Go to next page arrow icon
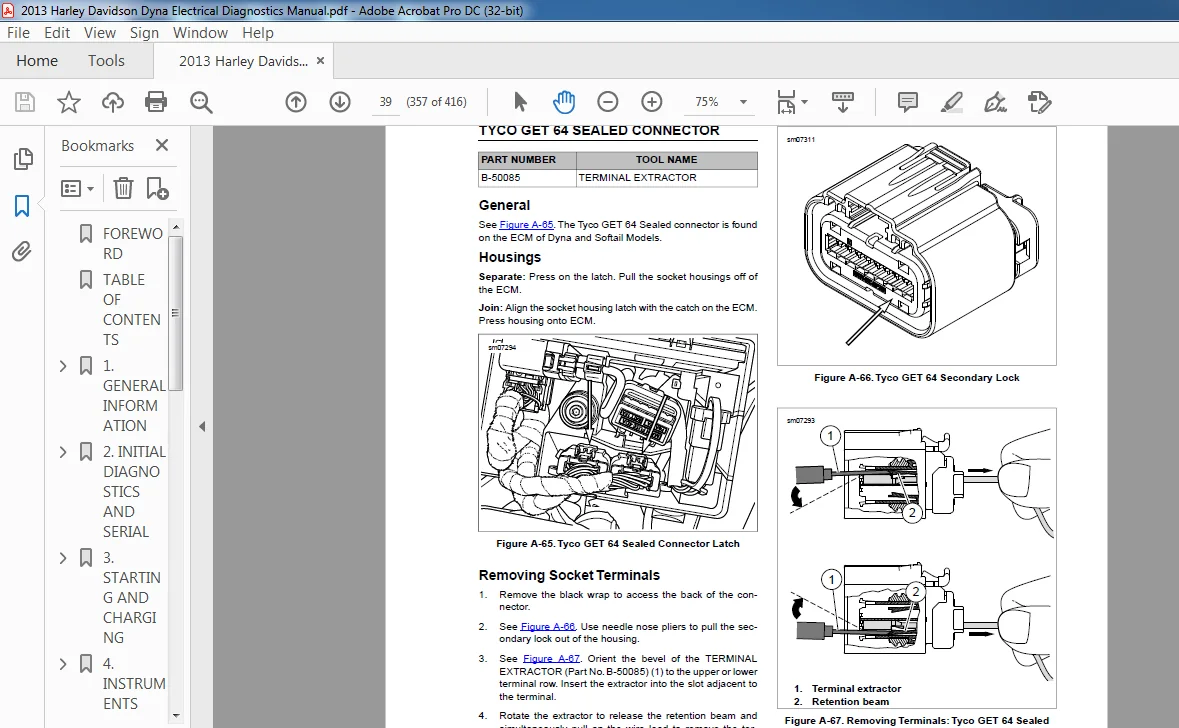Screen dimensions: 1179x728 (x=340, y=102)
